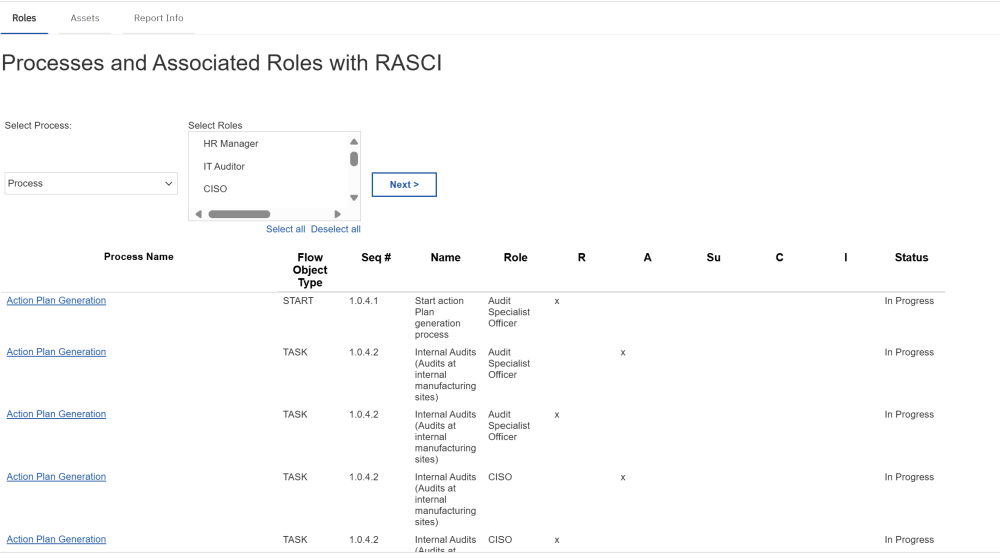
Task: Click the roles list horizontal scrollbar thumb
Action: pyautogui.click(x=239, y=214)
